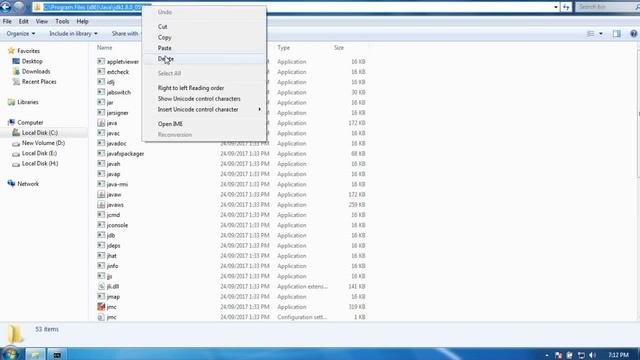Image resolution: width=640 pixels, height=360 pixels.
Task: Select the appletviewer file icon
Action: tap(101, 62)
